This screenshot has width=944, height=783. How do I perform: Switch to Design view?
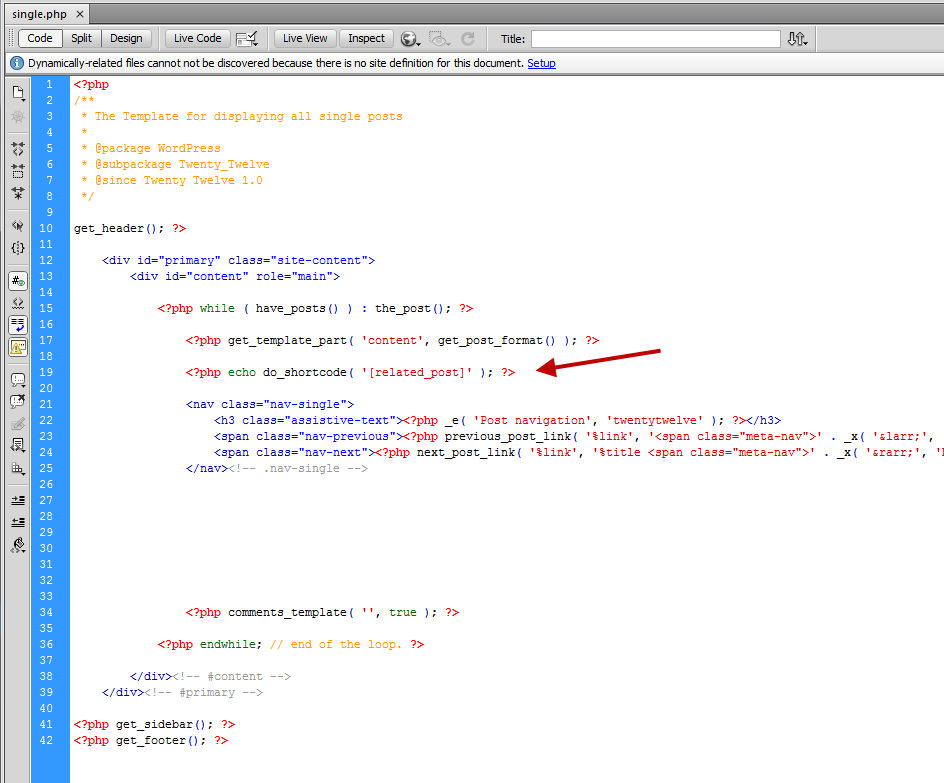(x=126, y=39)
